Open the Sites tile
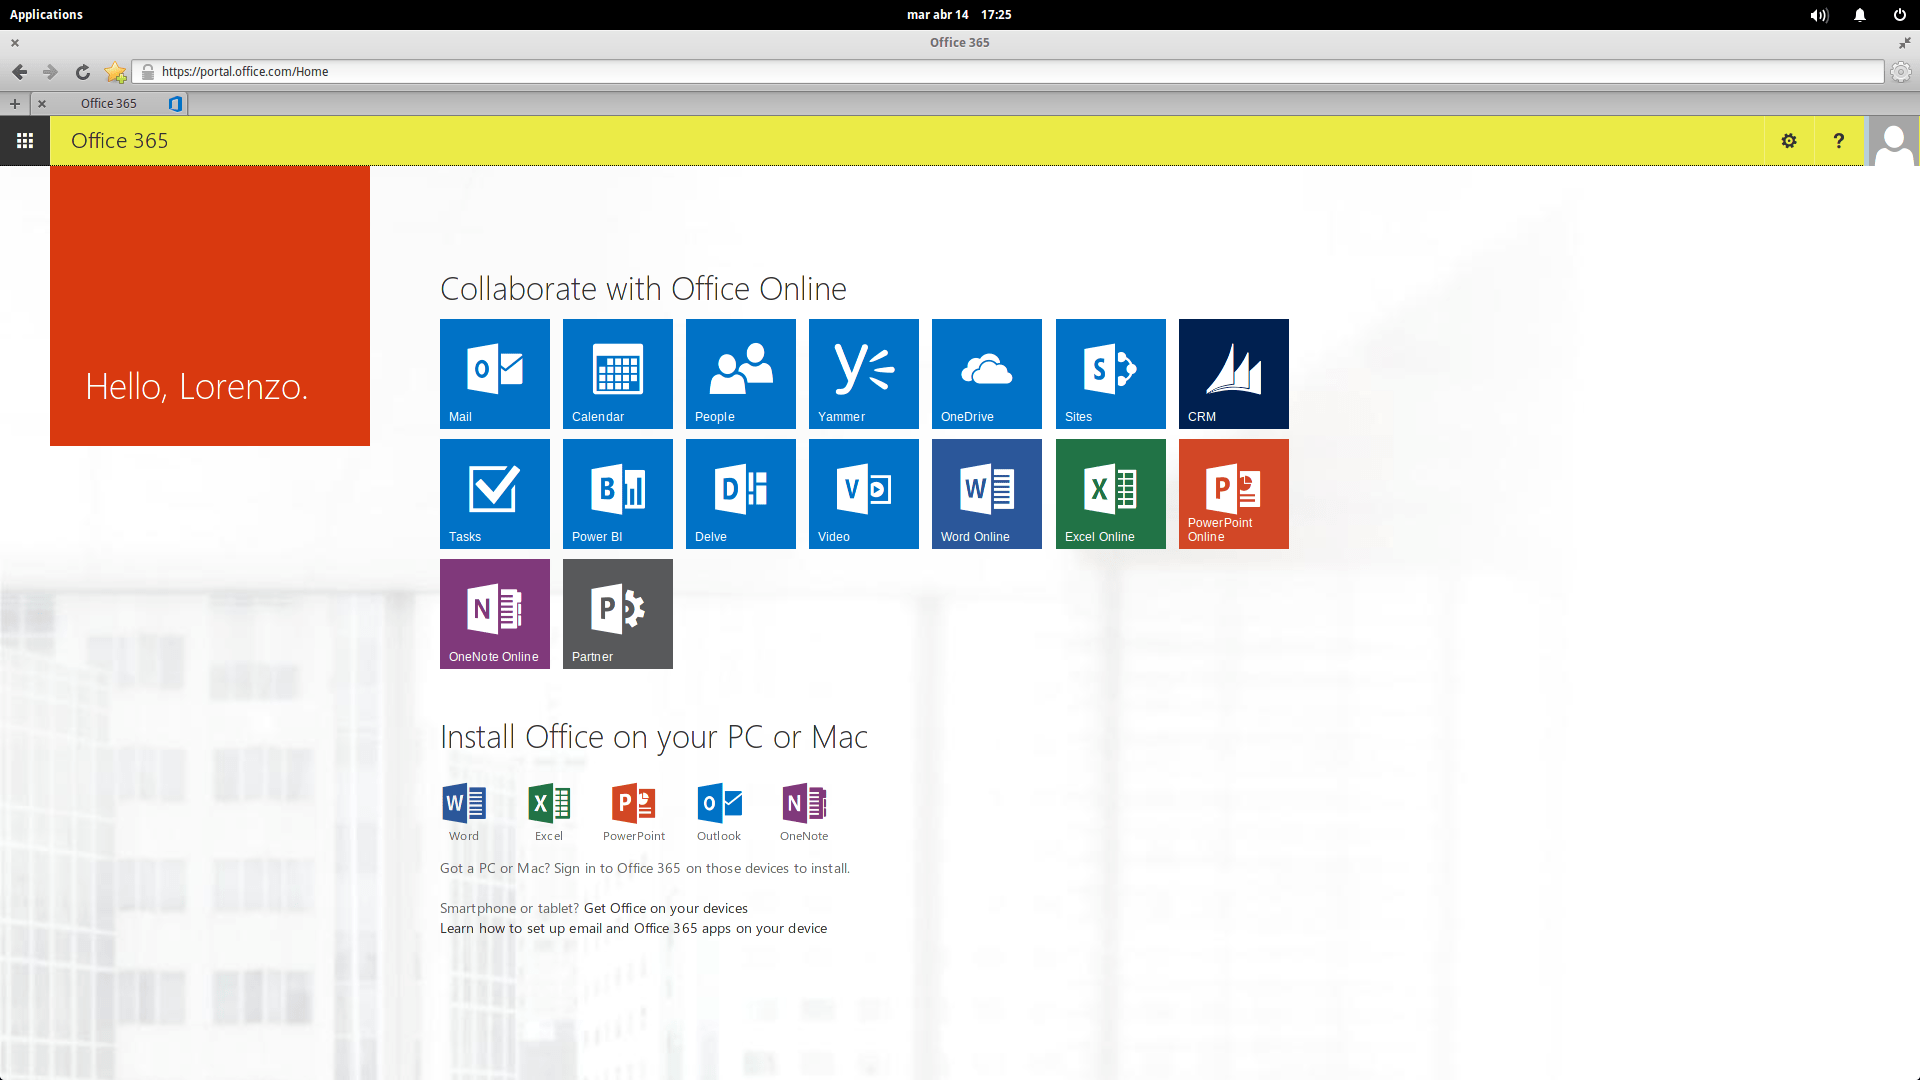 click(1111, 374)
